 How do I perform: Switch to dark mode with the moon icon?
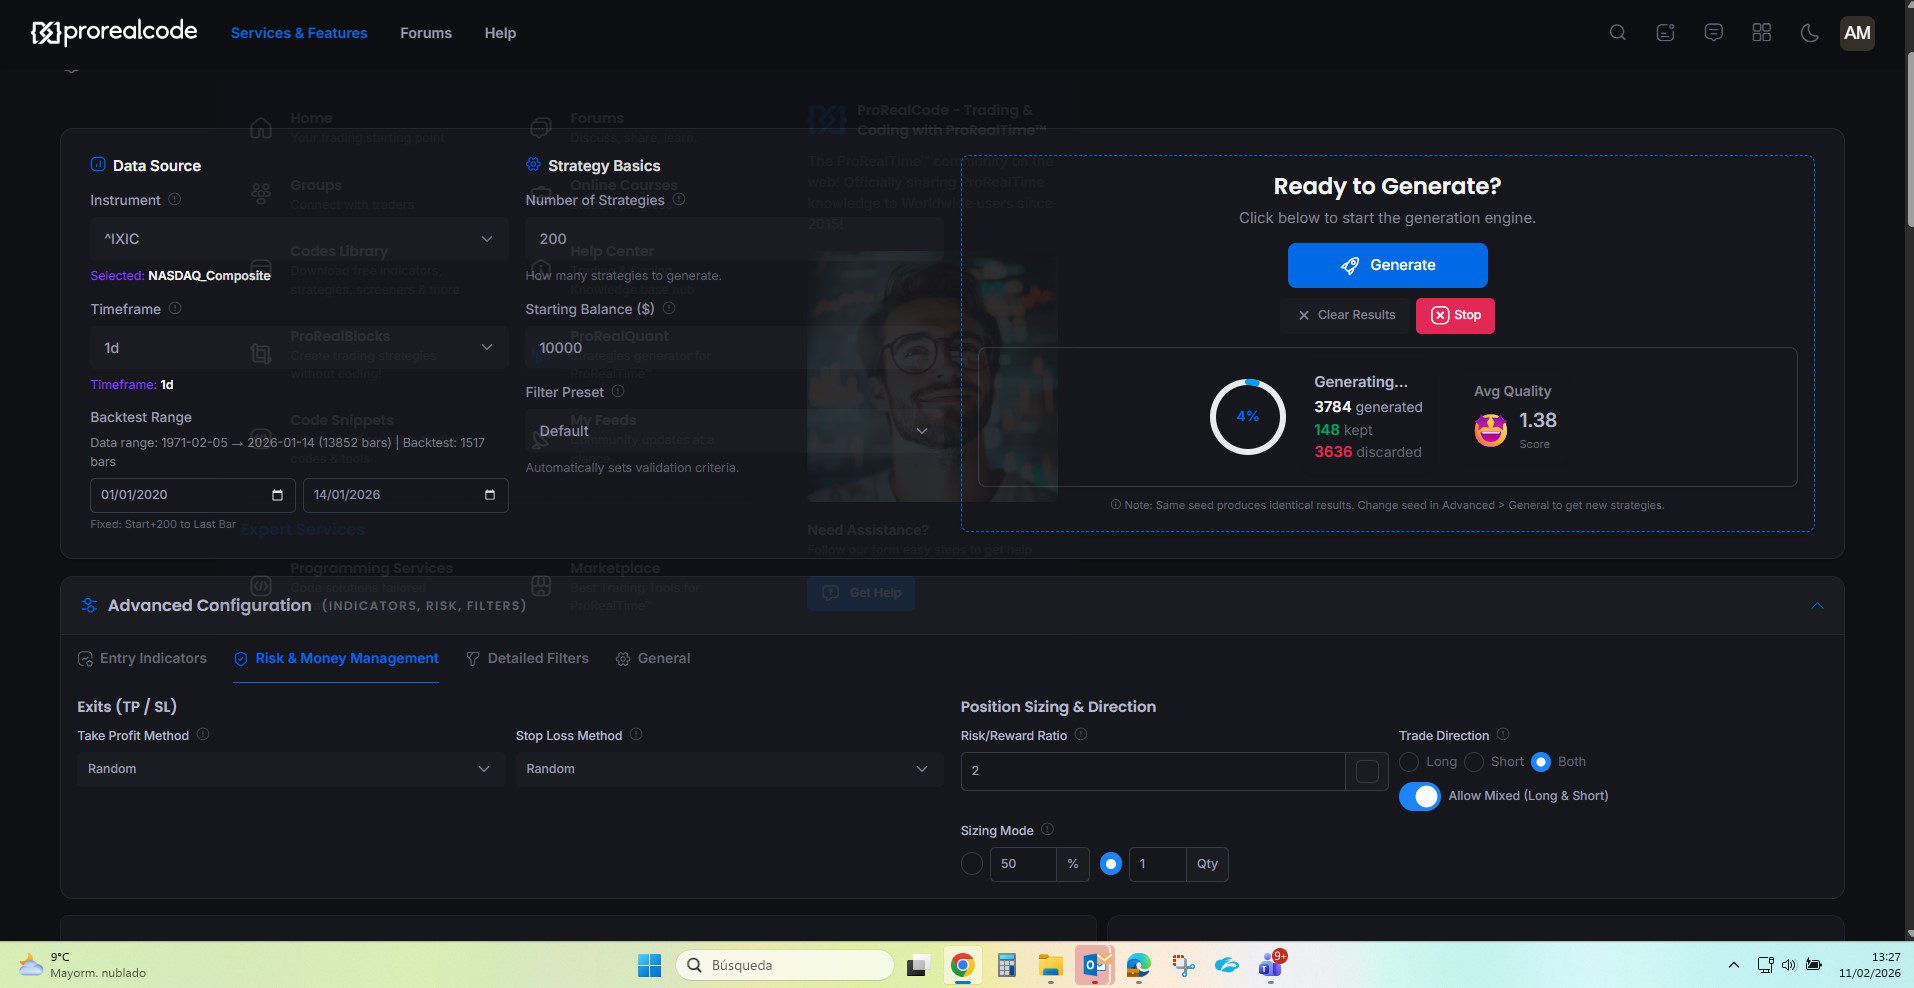[1809, 33]
